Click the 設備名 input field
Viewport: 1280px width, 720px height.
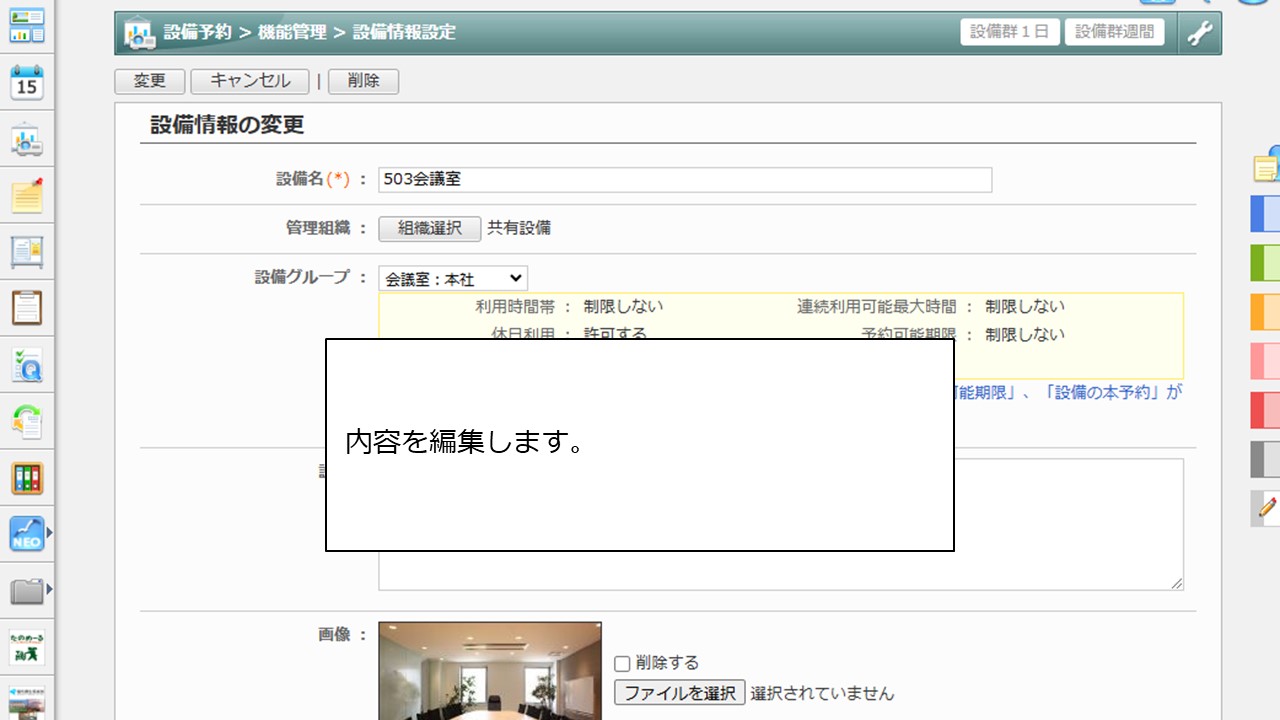click(x=685, y=180)
